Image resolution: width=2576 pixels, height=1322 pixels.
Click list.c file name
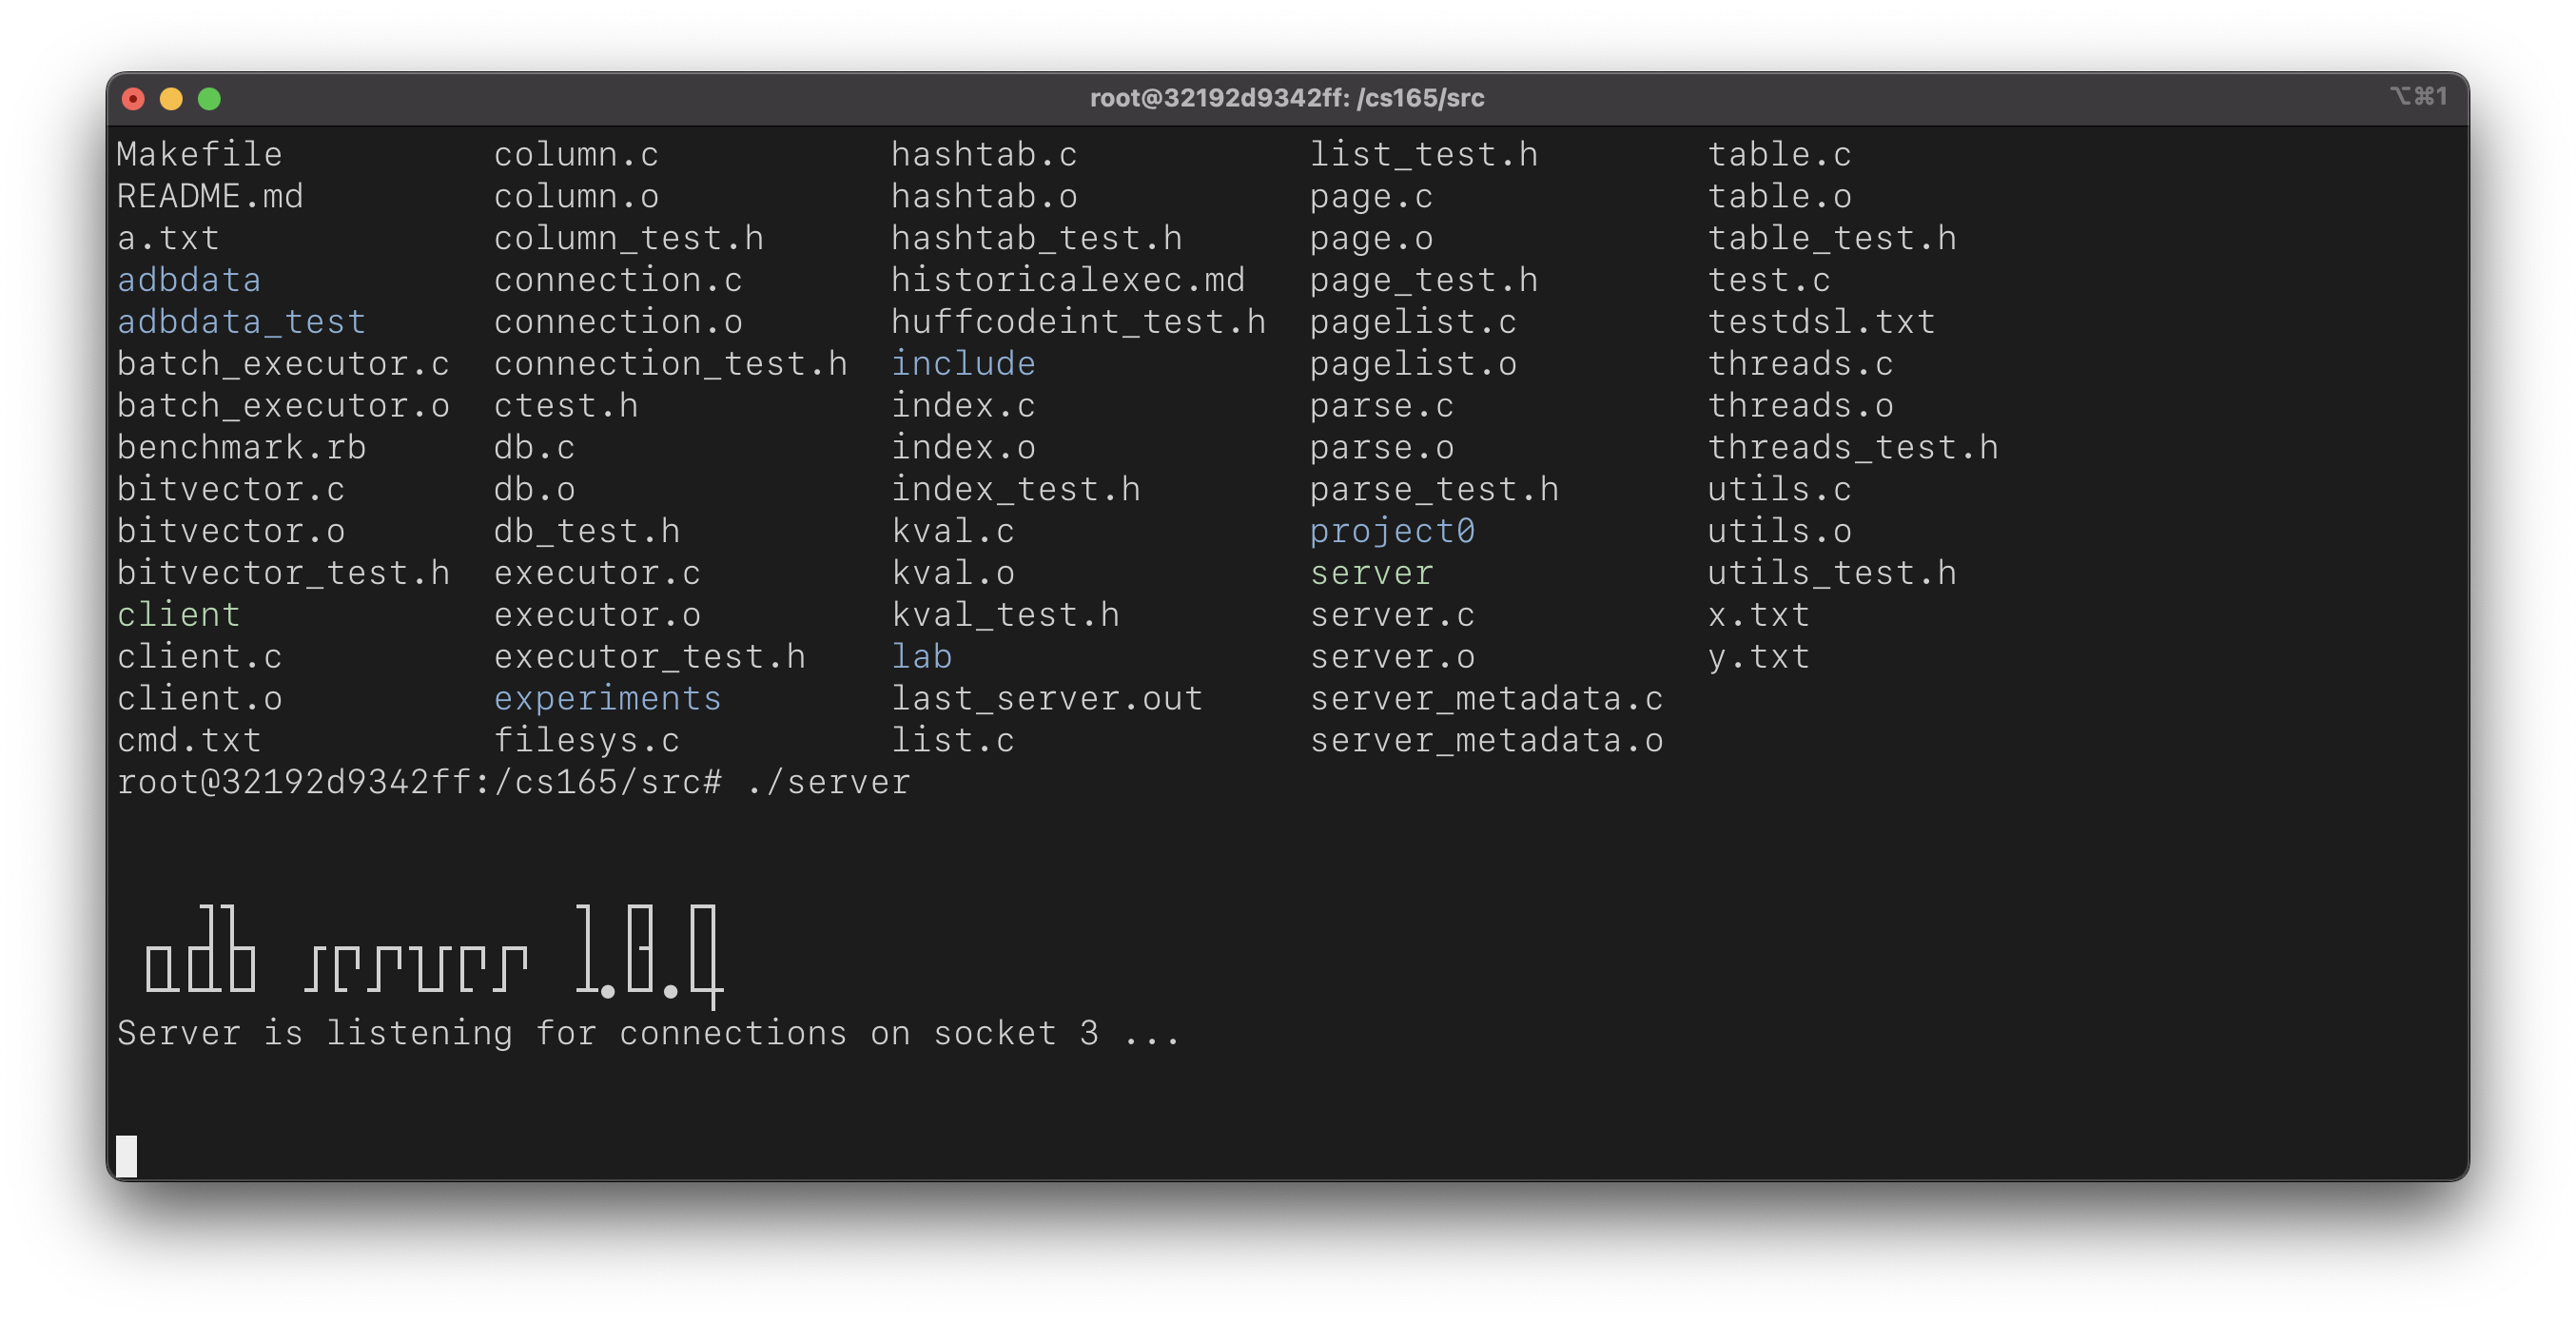(x=953, y=741)
